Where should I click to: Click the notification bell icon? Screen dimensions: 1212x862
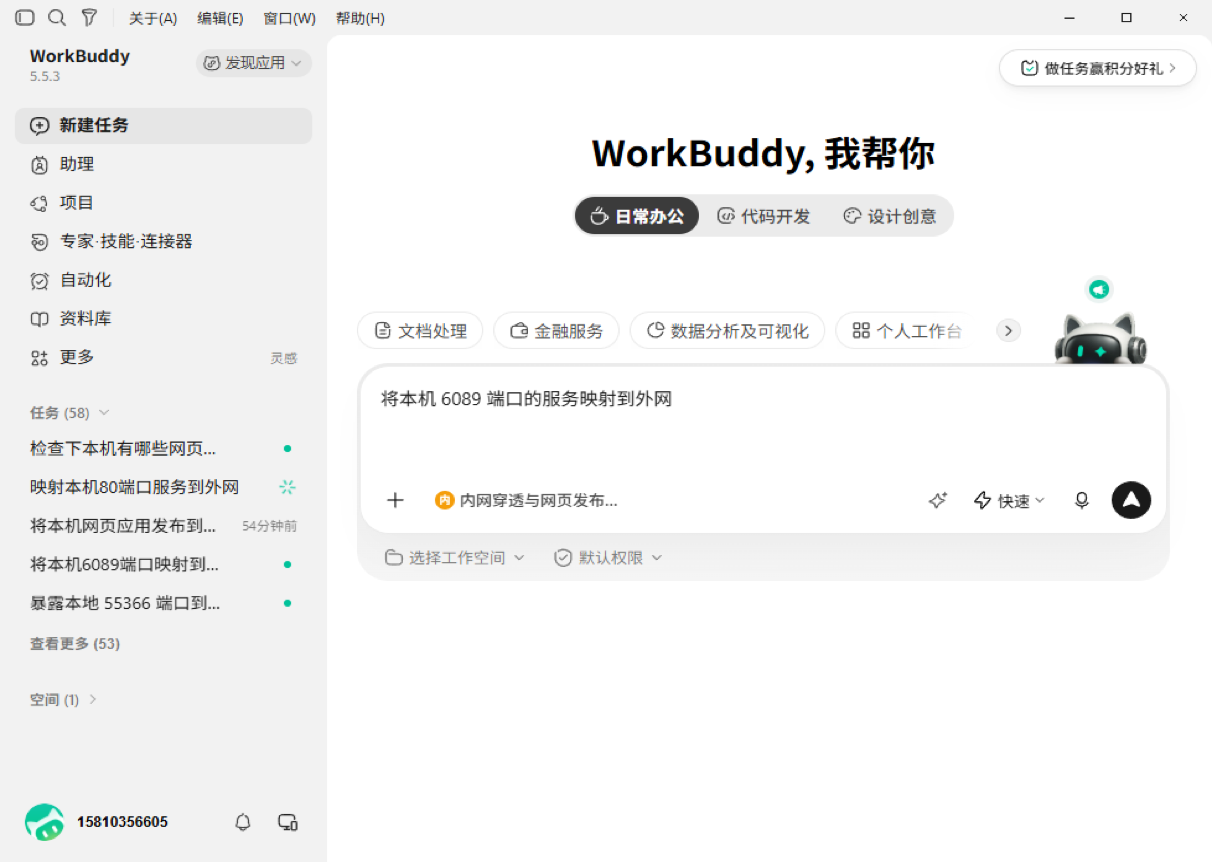tap(243, 822)
